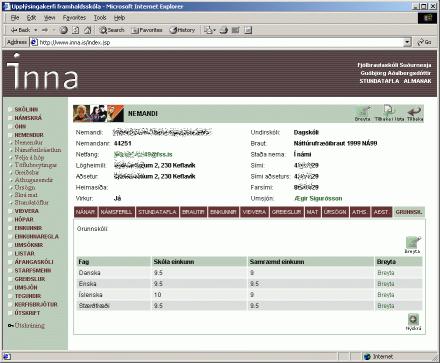This screenshot has height=363, width=440.
Task: Click the Internet zone icon in status bar
Action: (367, 357)
